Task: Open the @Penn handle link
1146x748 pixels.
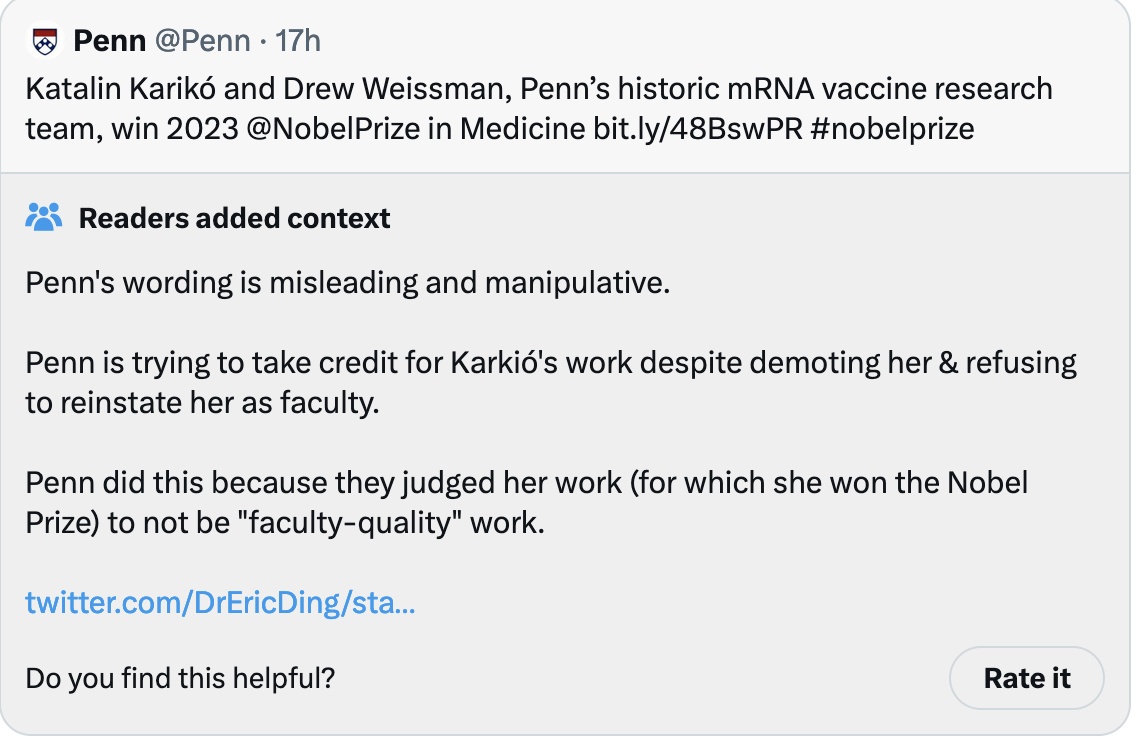Action: (202, 41)
